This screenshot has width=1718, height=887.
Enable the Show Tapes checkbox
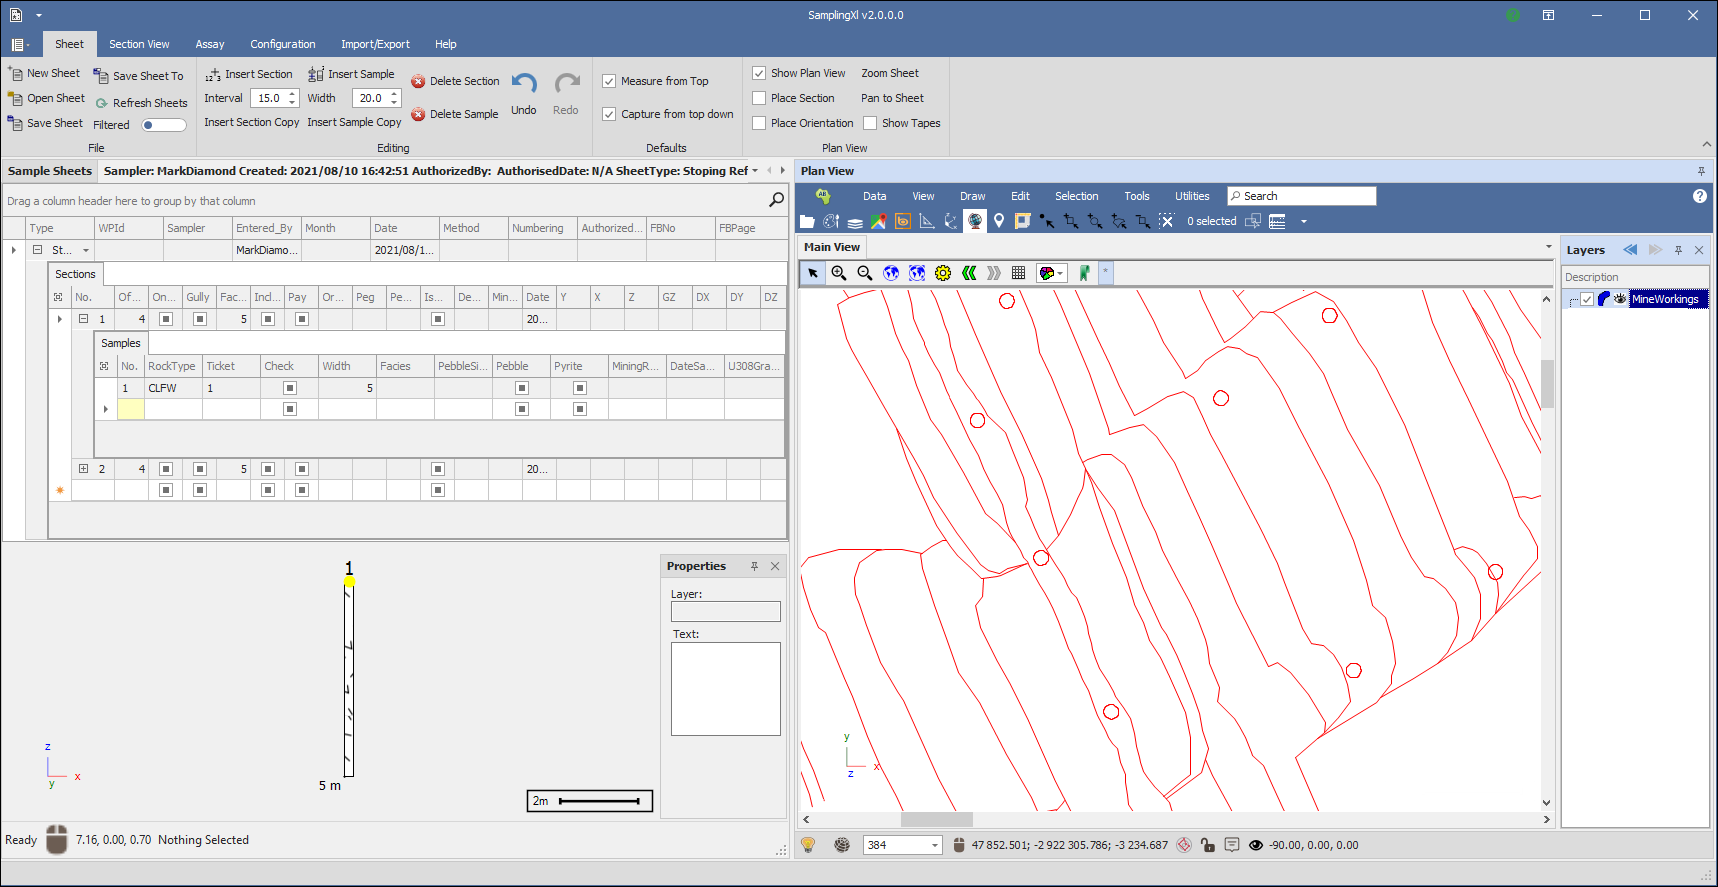pyautogui.click(x=870, y=123)
